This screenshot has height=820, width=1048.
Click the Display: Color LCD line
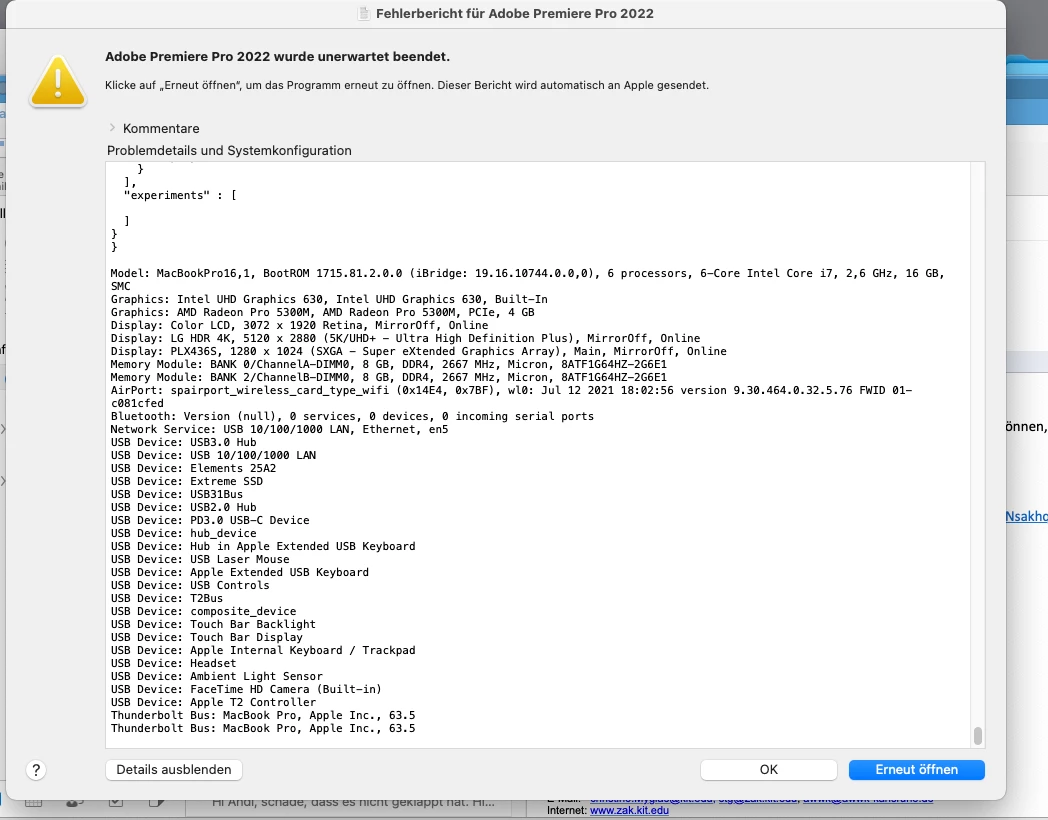pyautogui.click(x=299, y=325)
